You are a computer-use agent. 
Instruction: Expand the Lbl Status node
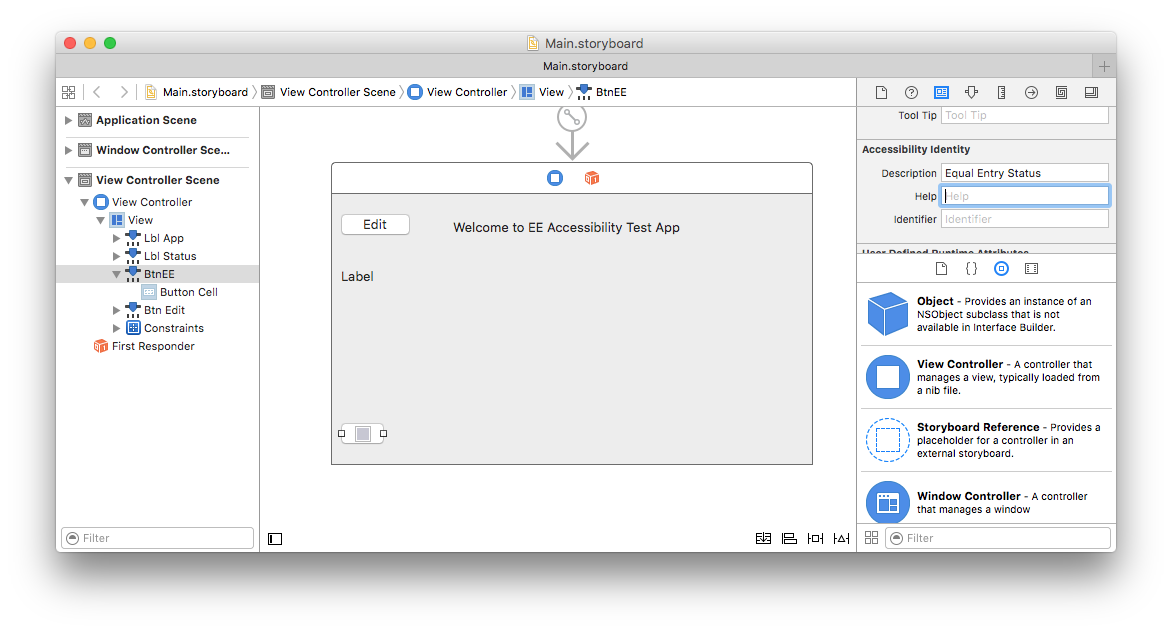[116, 256]
